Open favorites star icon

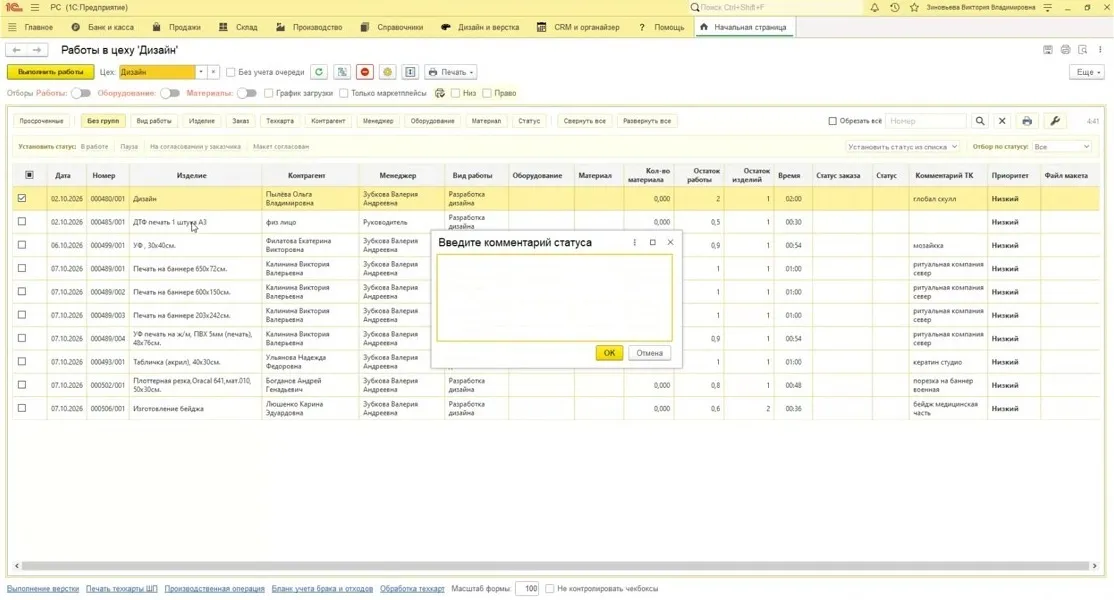click(x=914, y=7)
